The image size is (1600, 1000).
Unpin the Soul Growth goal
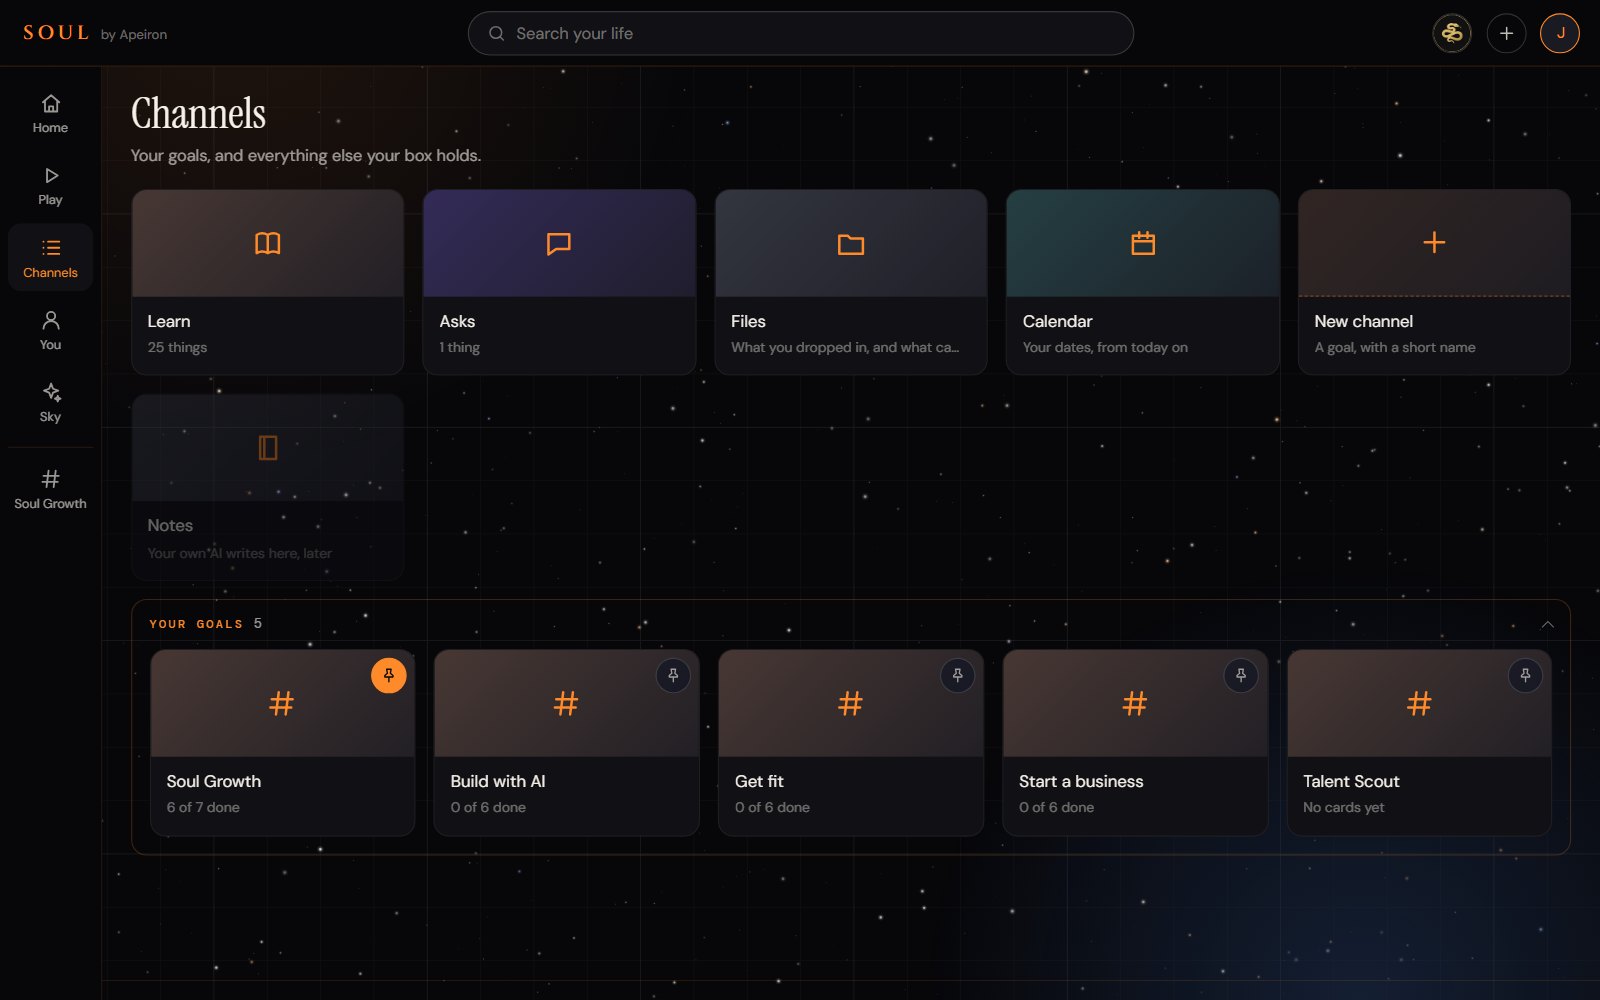click(x=389, y=675)
